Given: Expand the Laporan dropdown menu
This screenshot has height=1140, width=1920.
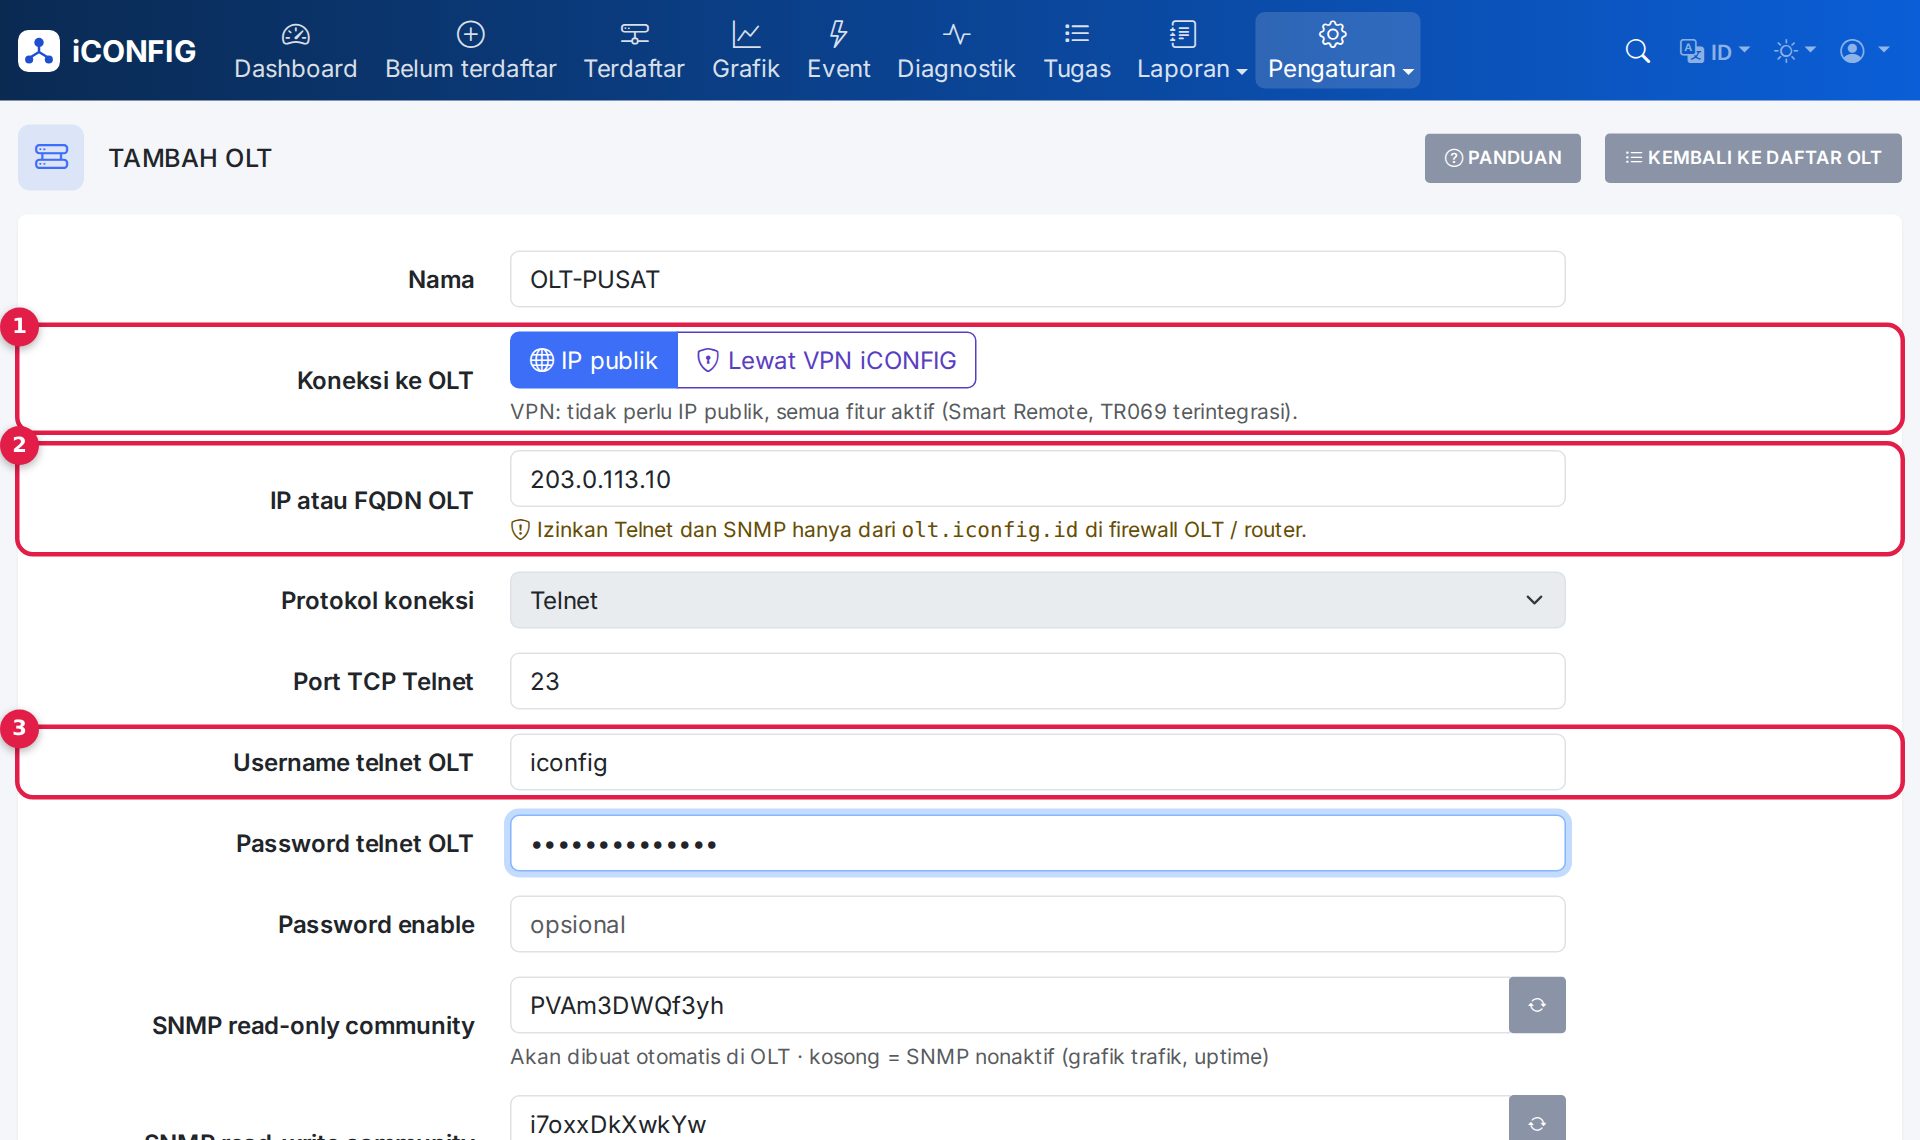Looking at the screenshot, I should 1191,51.
